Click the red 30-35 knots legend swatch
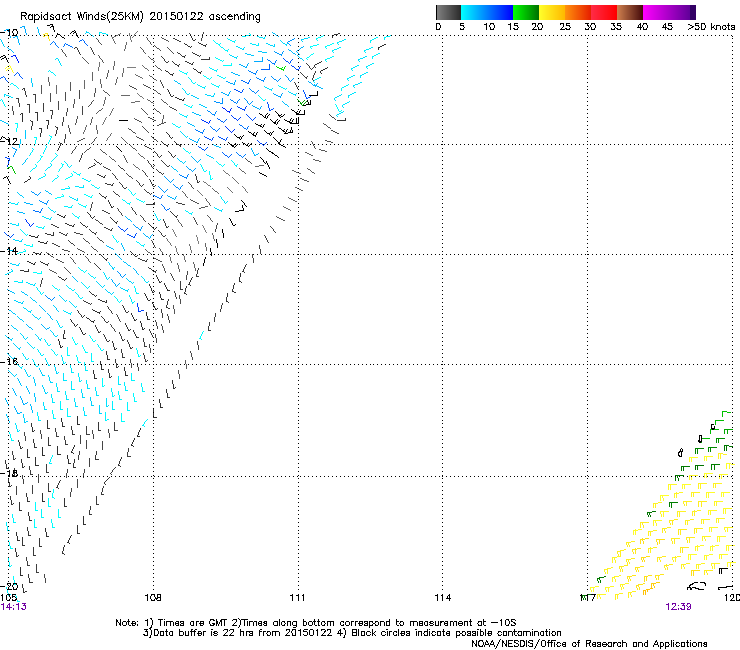The height and width of the screenshot is (650, 740). point(604,12)
